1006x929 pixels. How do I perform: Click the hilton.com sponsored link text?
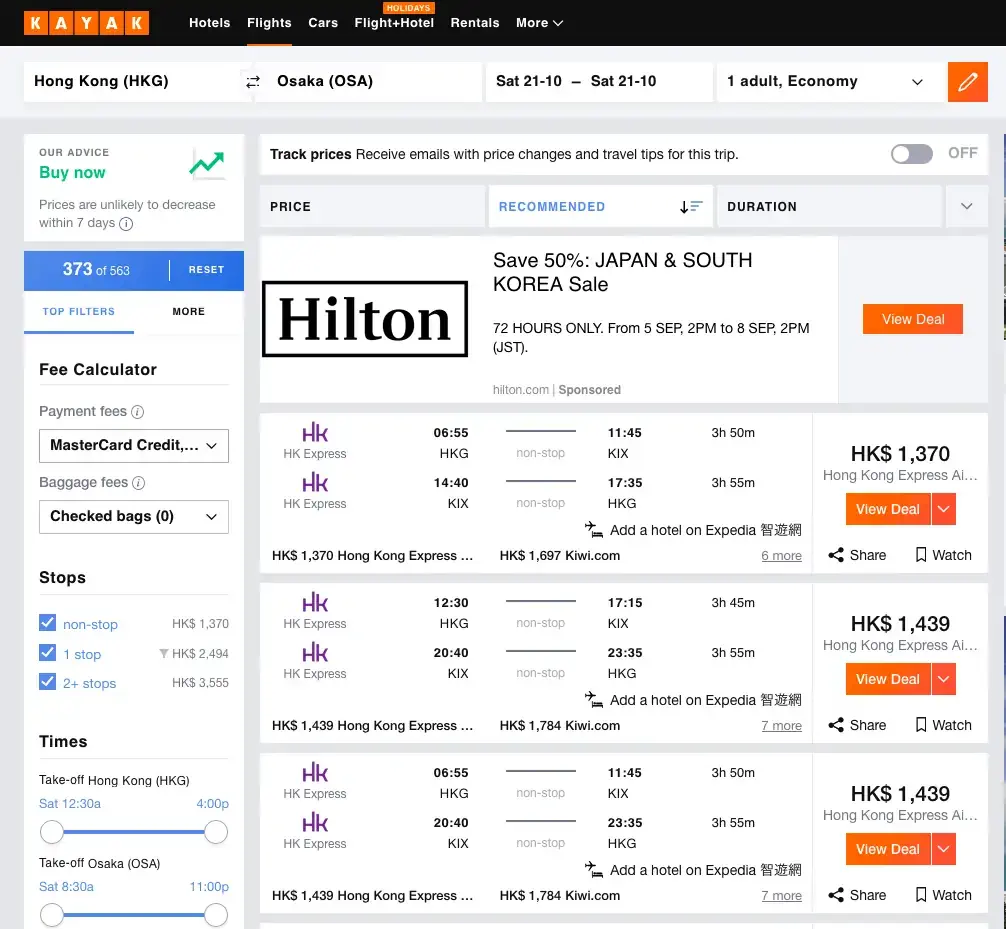click(521, 390)
